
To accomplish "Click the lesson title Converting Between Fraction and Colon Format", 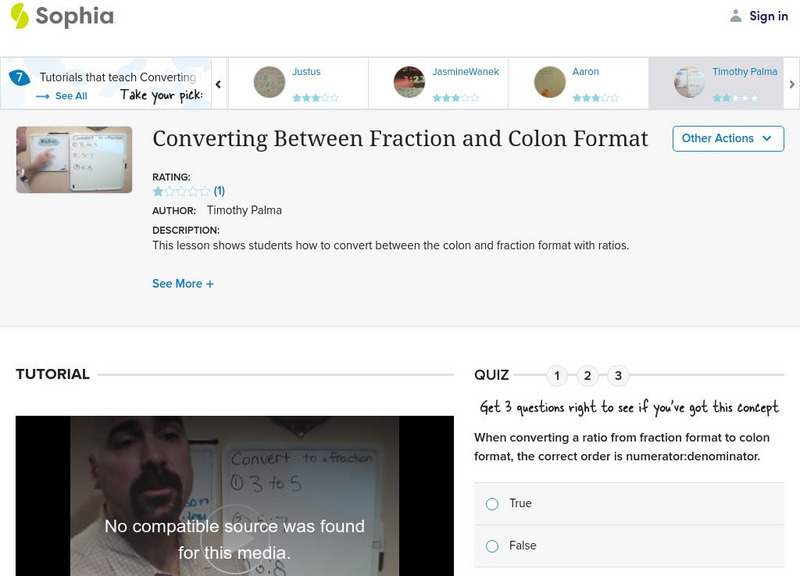I will (x=401, y=139).
